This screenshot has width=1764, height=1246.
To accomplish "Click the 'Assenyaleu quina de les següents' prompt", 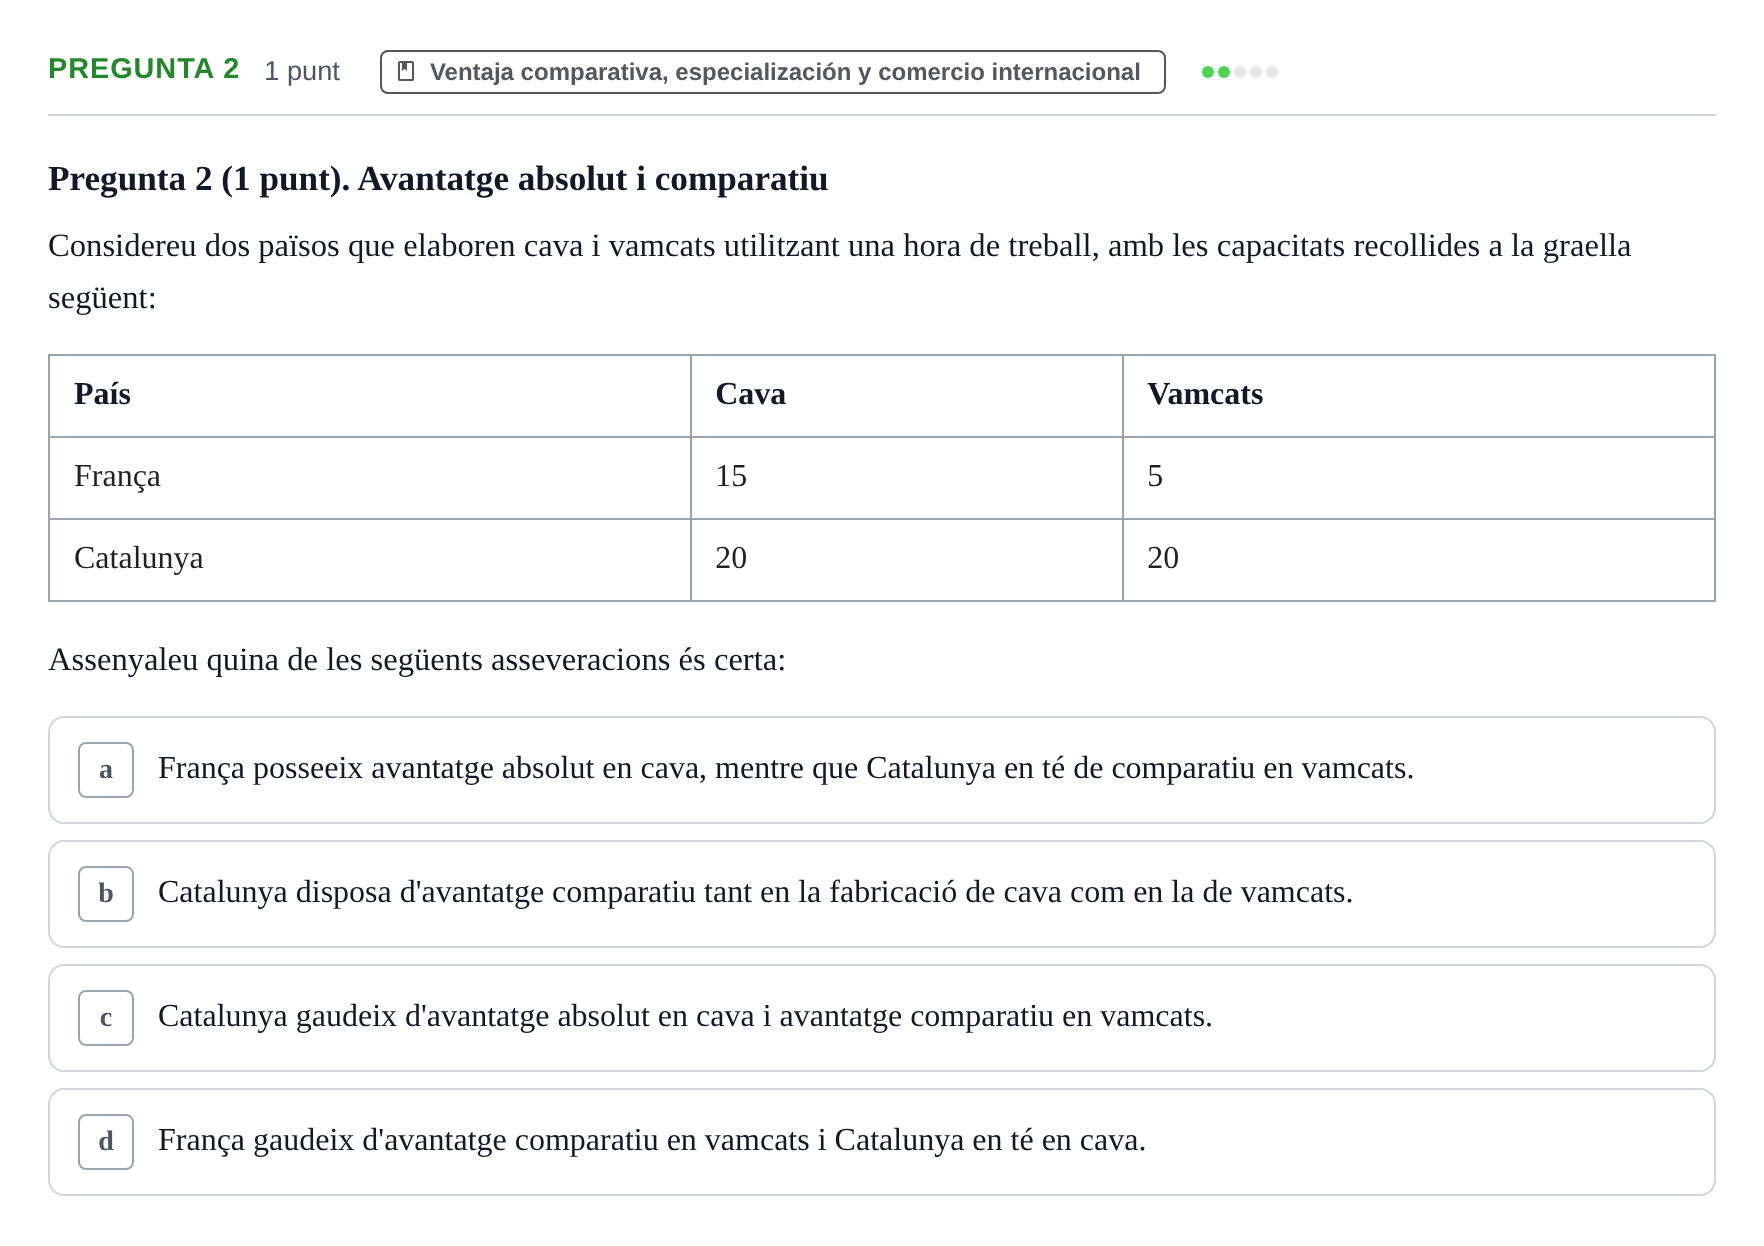I will (x=417, y=660).
